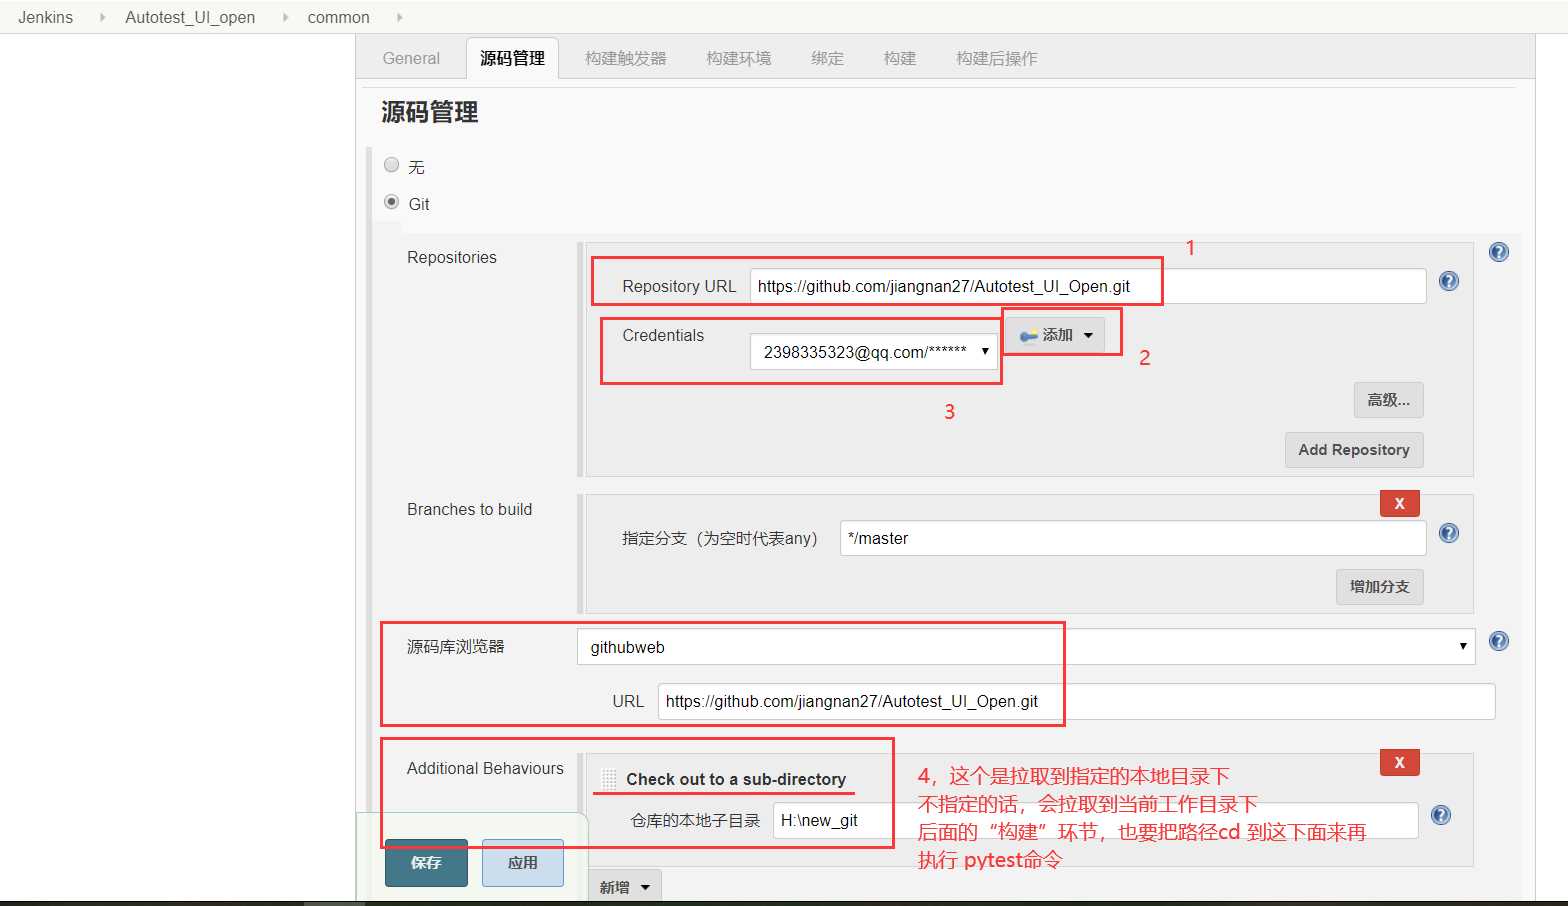Click the Check out to a sub-directory title
Screen dimensions: 1568x906
(736, 779)
